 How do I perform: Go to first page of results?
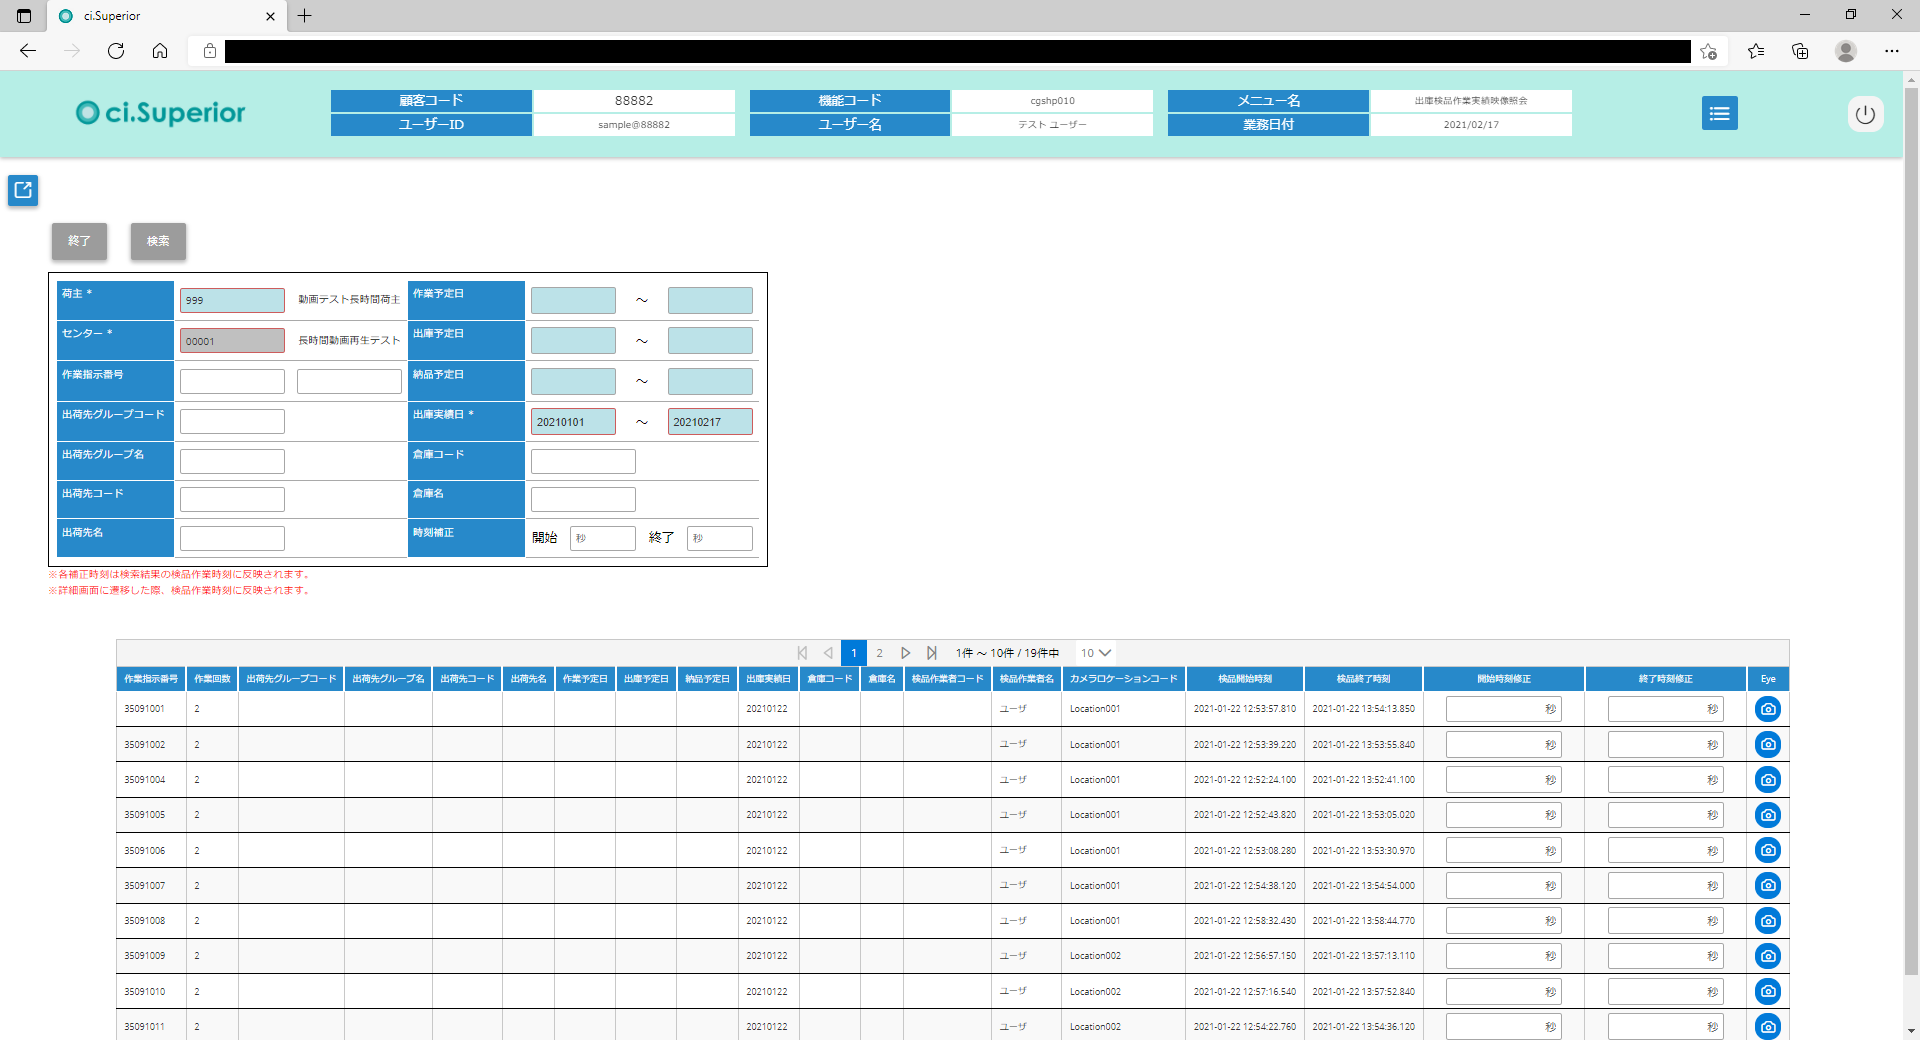pyautogui.click(x=802, y=653)
